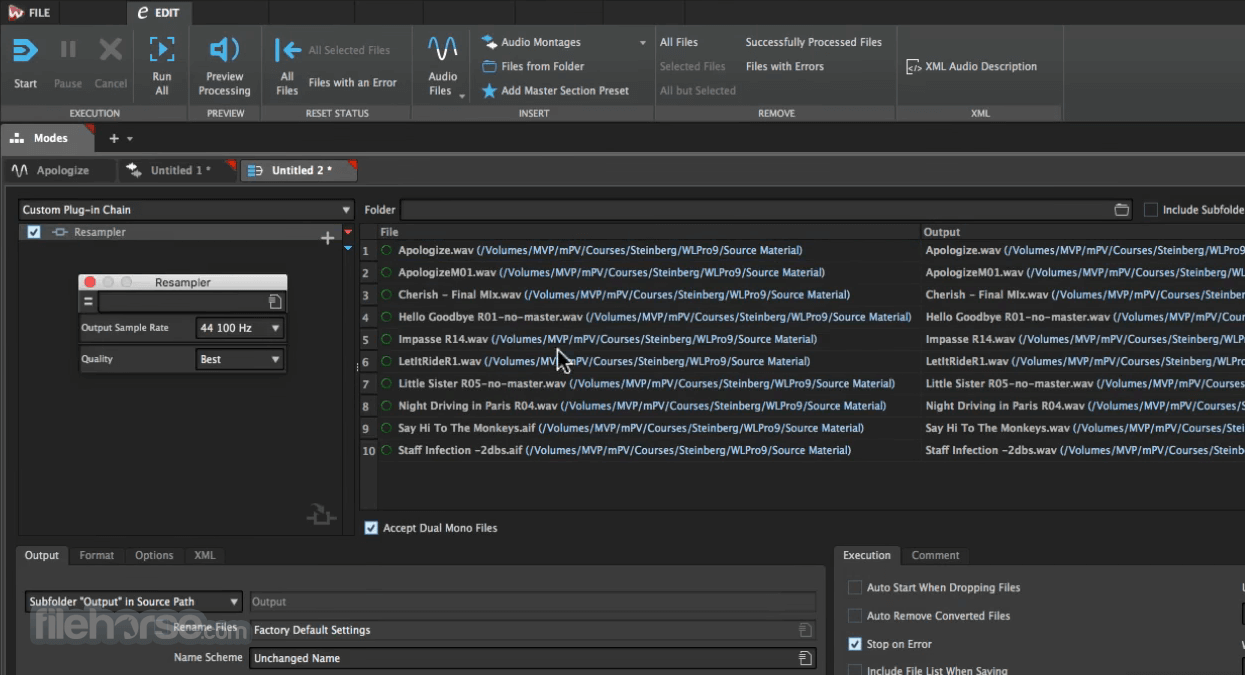Click the Folder path input field
1245x675 pixels.
tap(766, 210)
